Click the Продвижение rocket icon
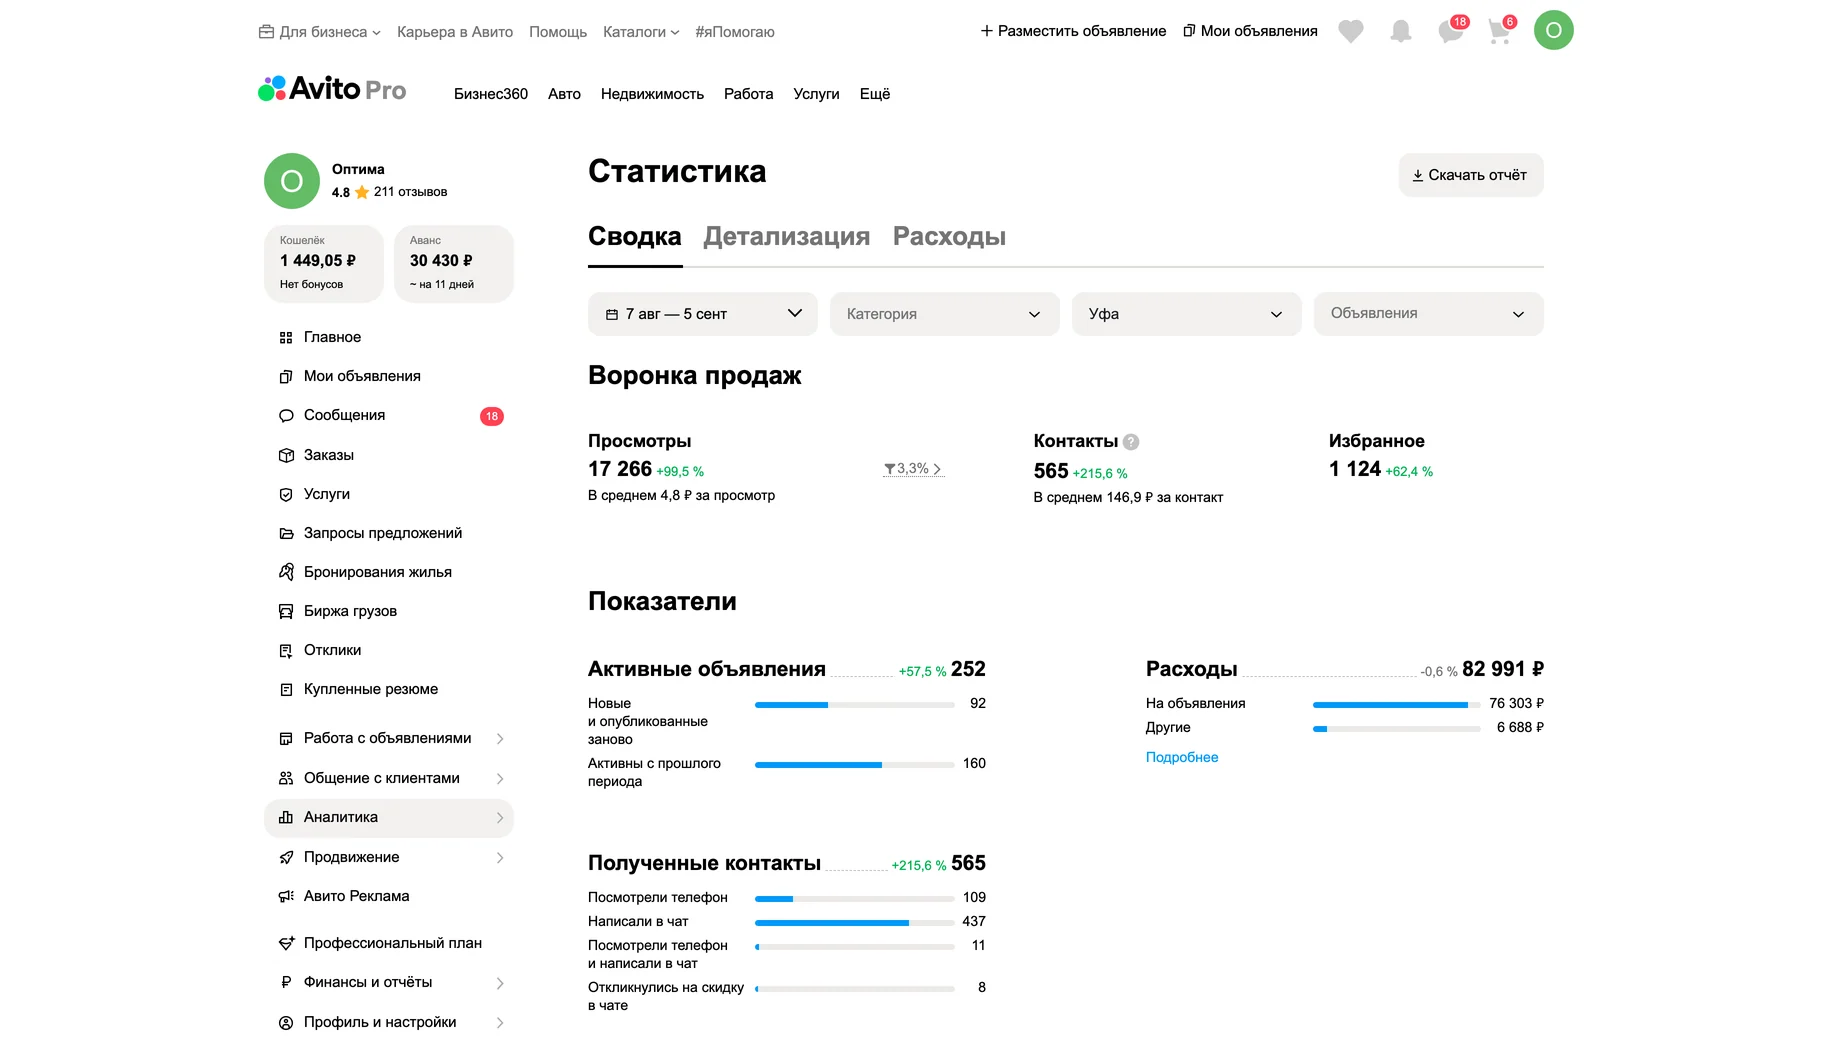This screenshot has width=1832, height=1040. [286, 858]
